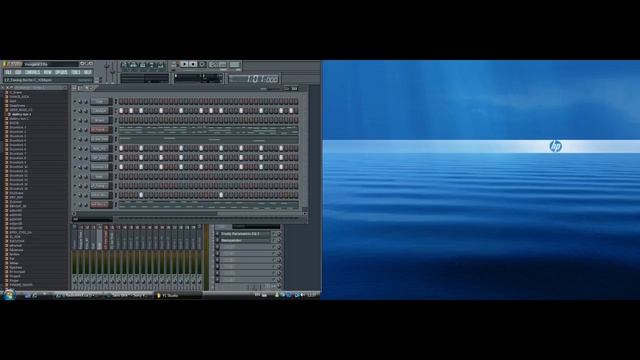Mute the bottom red-labelled channel via its LED
Viewport: 640px width, 360px height.
tap(75, 204)
